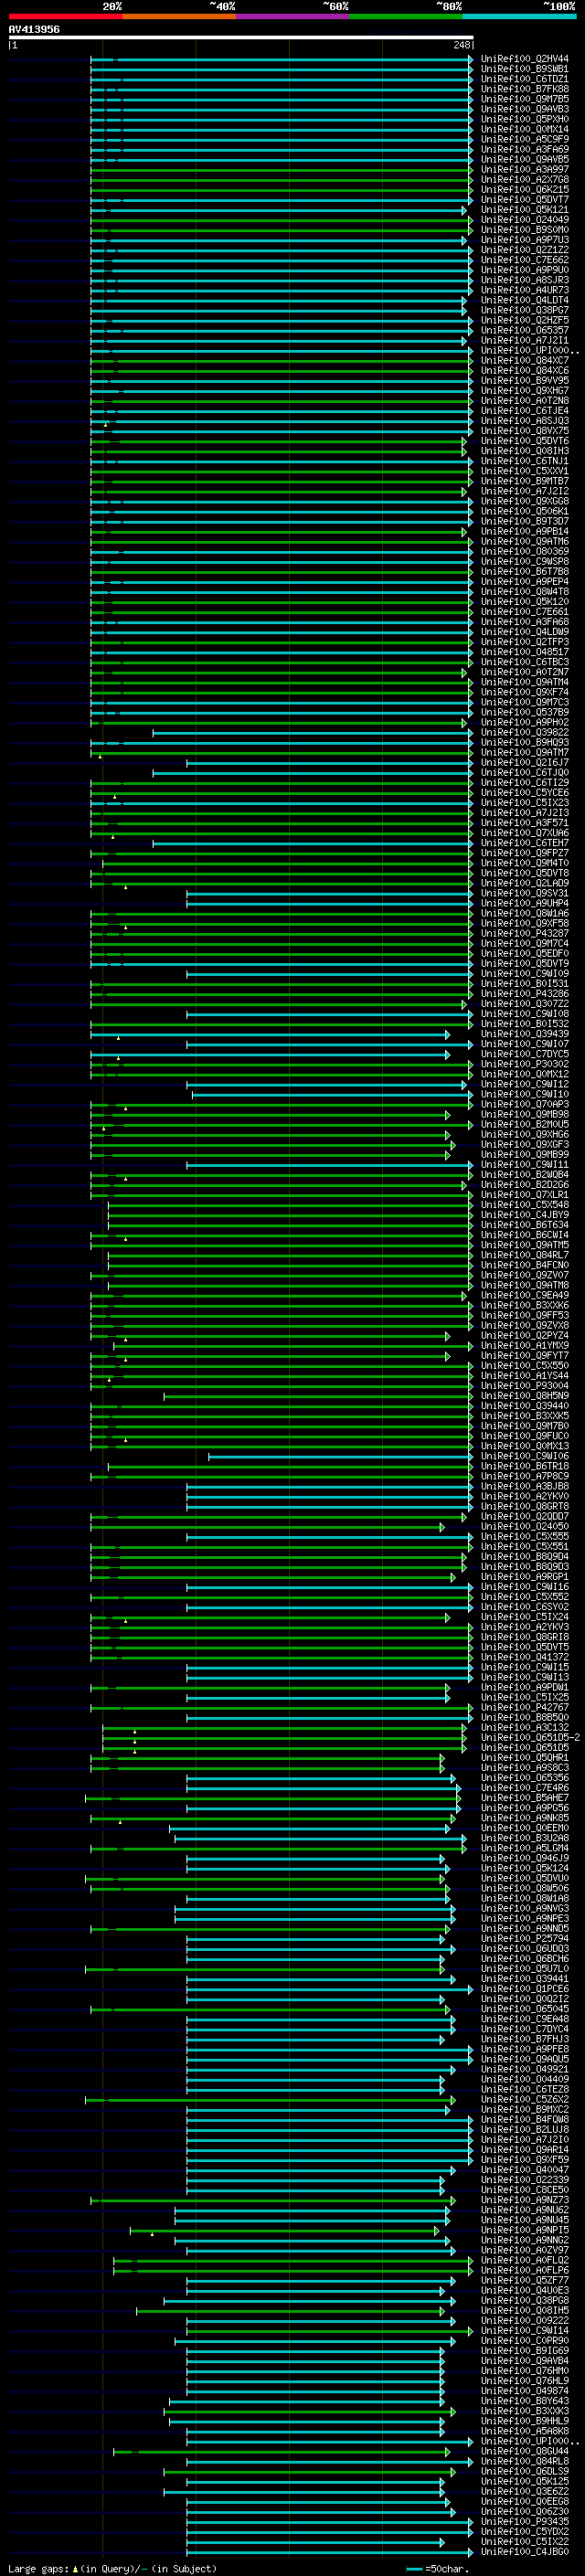This screenshot has width=585, height=2576.
Task: Select the UniRef100_A5C9F9 label
Action: pyautogui.click(x=525, y=139)
